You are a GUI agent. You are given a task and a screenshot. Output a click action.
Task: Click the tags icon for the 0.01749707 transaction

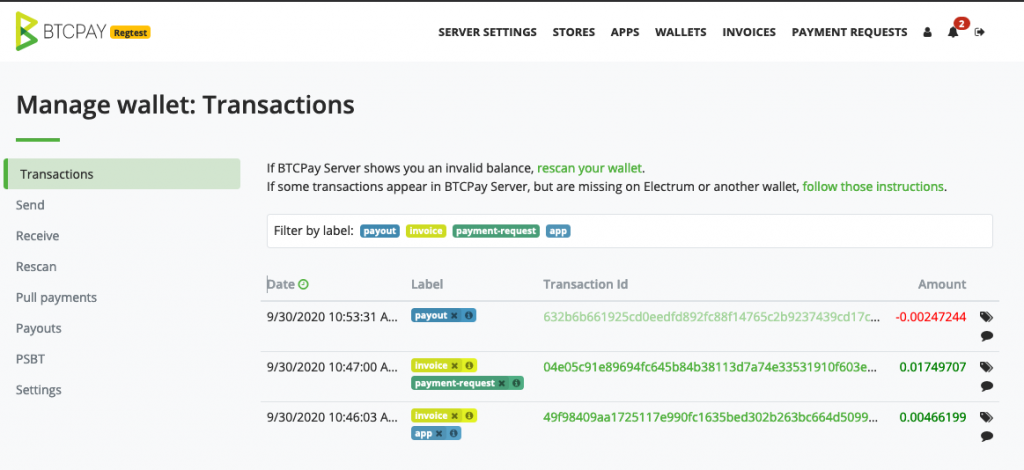click(x=986, y=367)
